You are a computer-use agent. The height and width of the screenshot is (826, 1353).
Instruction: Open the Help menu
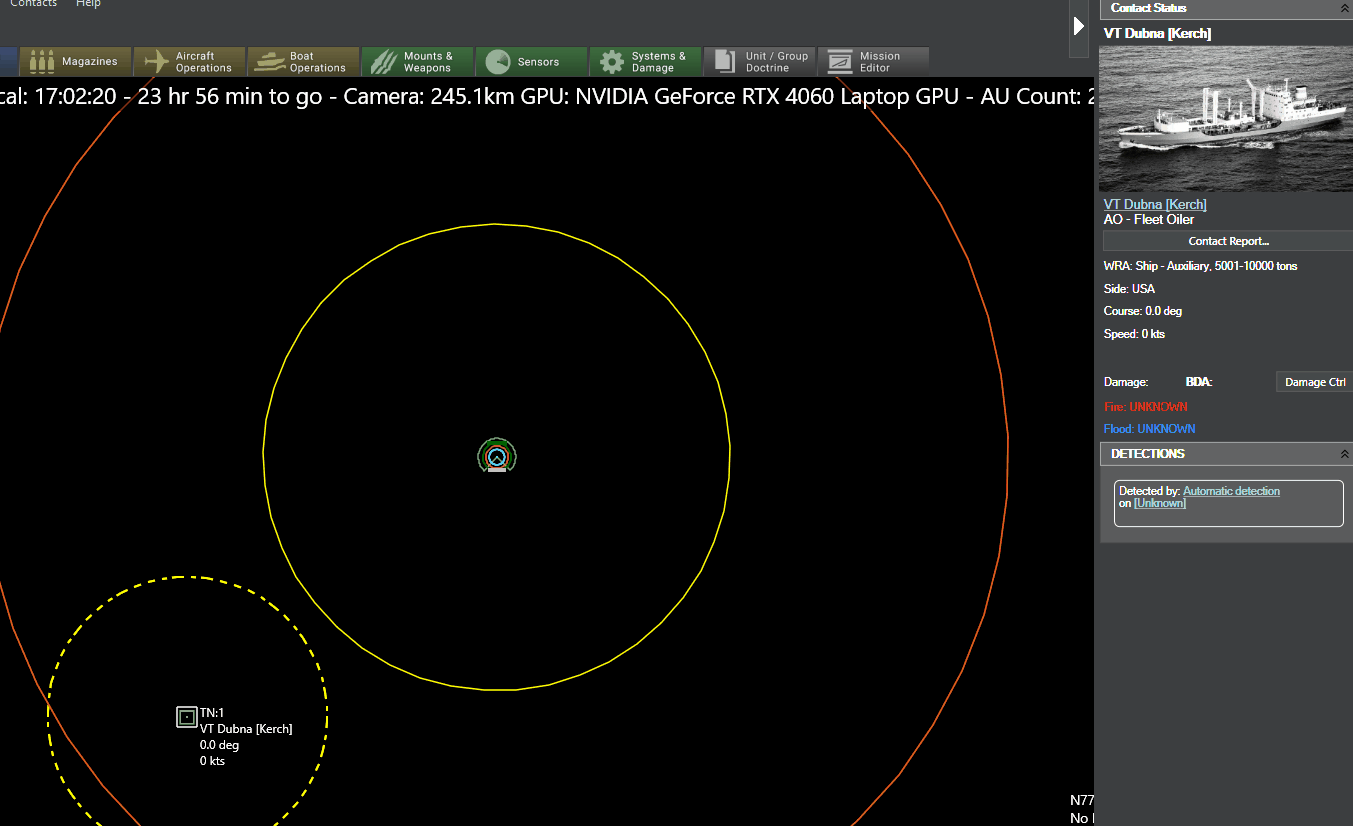pyautogui.click(x=88, y=4)
